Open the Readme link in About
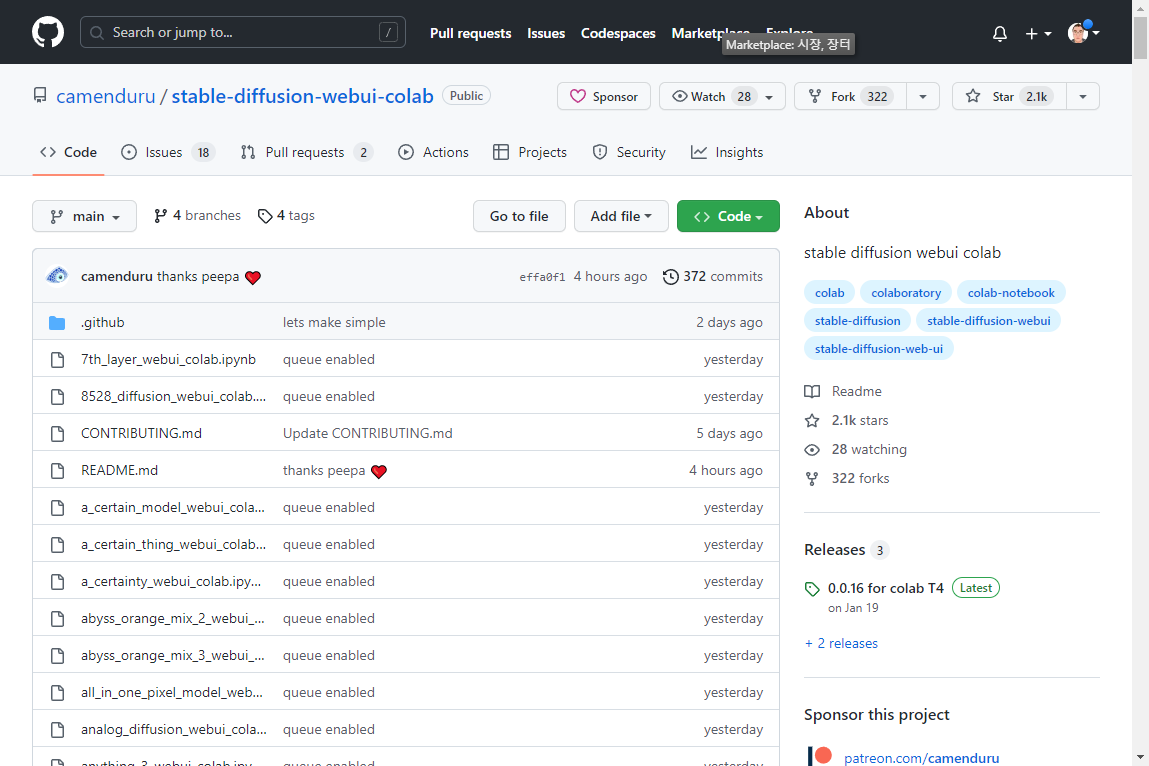The height and width of the screenshot is (766, 1149). point(843,391)
